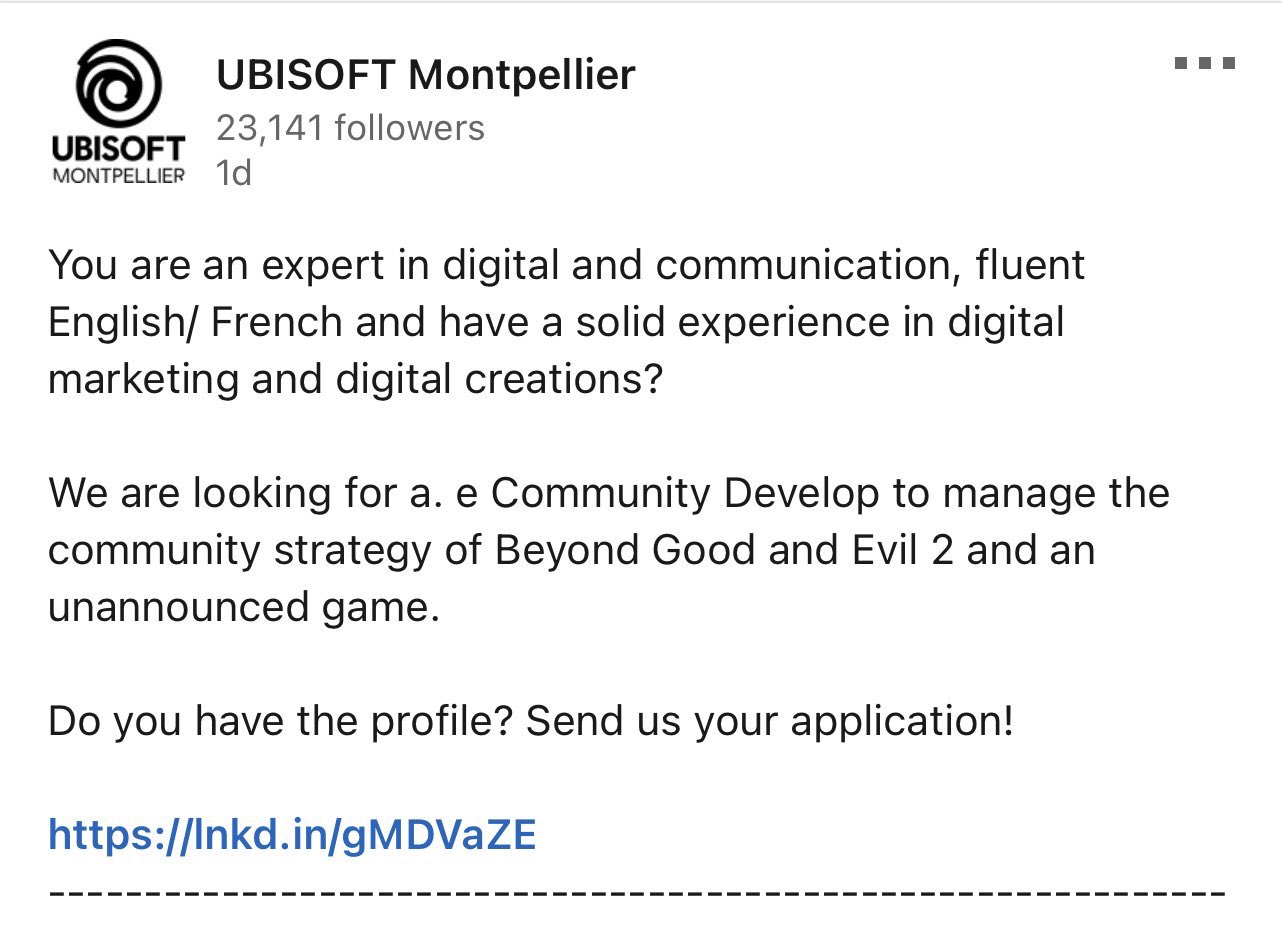Screen dimensions: 1282x946
Task: Click "Send us your application!" text
Action: pos(770,721)
